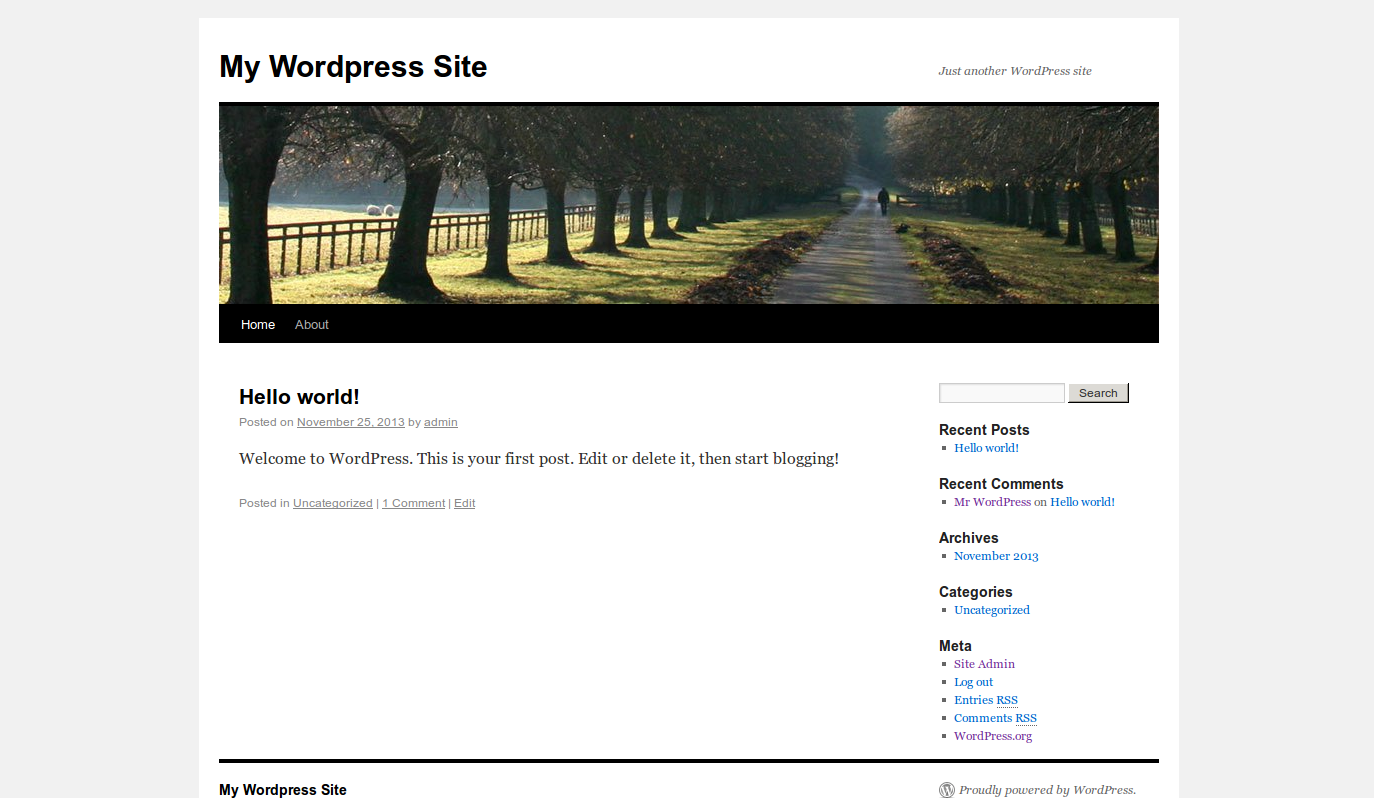Click the WordPress logo icon in footer
The image size is (1374, 798).
(946, 790)
